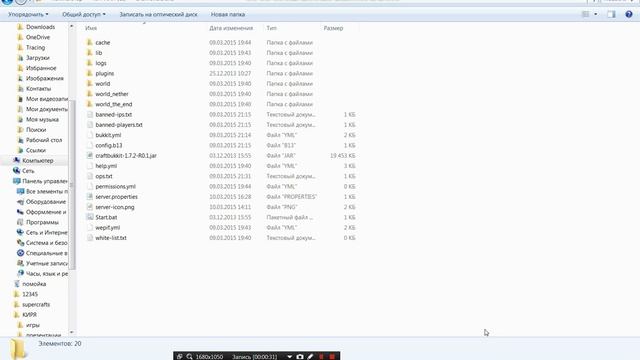Sort by the Тип column header
The height and width of the screenshot is (360, 640).
click(271, 28)
